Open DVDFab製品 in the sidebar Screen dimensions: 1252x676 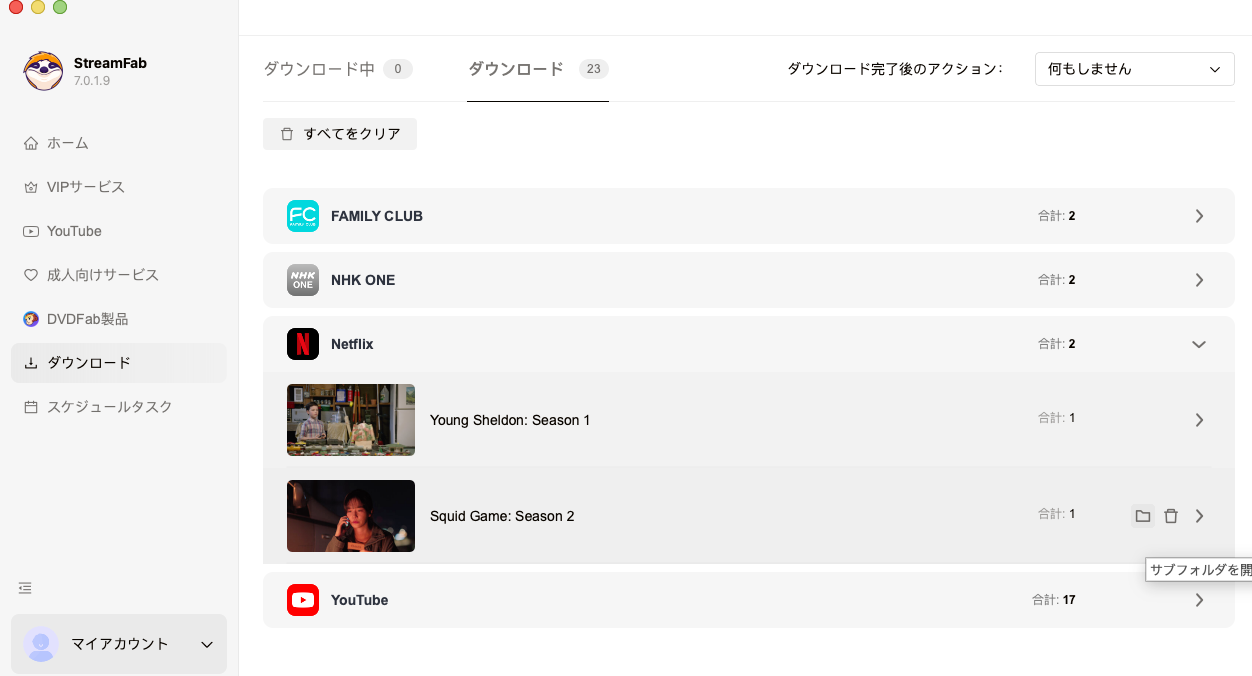pos(119,319)
